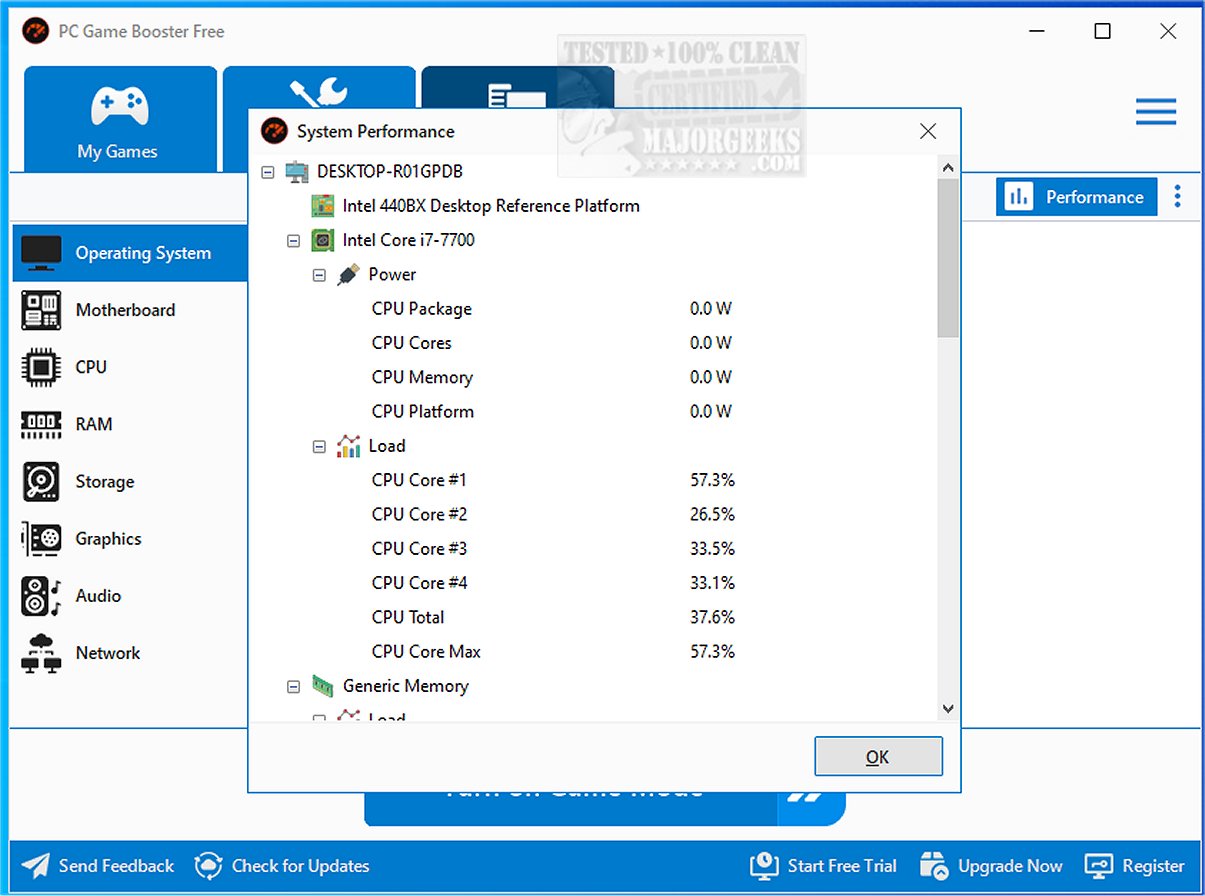Click the Network icon in sidebar
The image size is (1205, 896).
pyautogui.click(x=41, y=653)
